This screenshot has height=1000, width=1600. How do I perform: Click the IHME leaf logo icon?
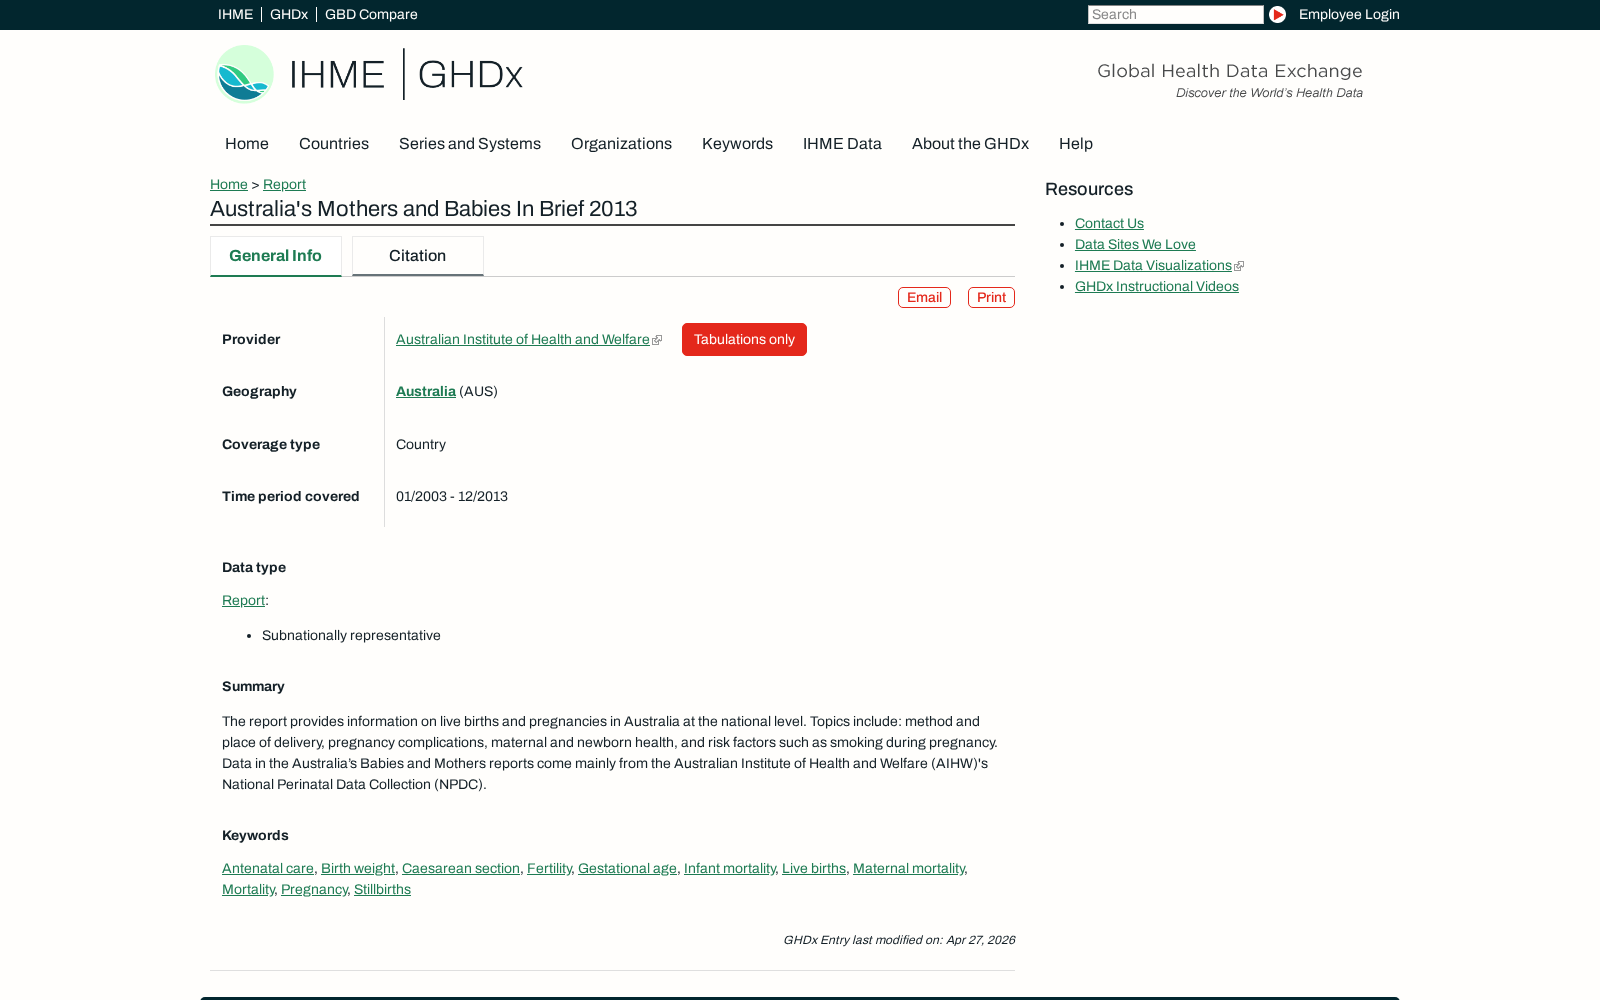click(245, 74)
